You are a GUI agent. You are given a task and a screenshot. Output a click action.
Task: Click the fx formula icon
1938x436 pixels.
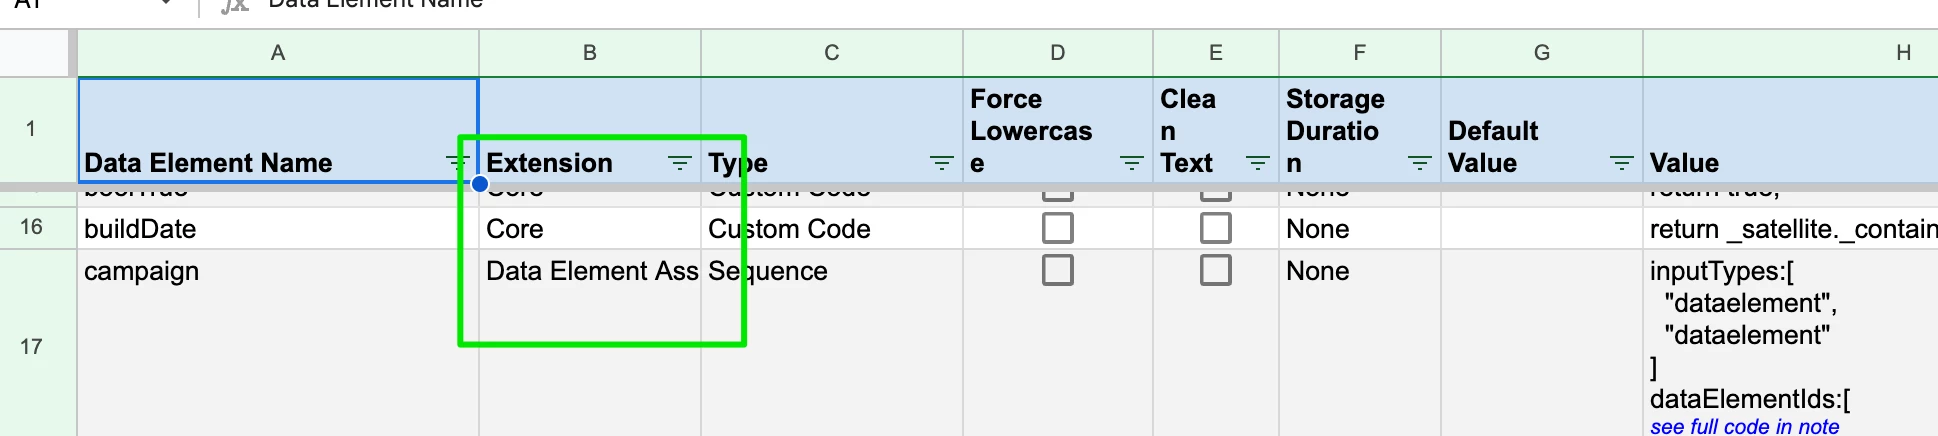[234, 5]
